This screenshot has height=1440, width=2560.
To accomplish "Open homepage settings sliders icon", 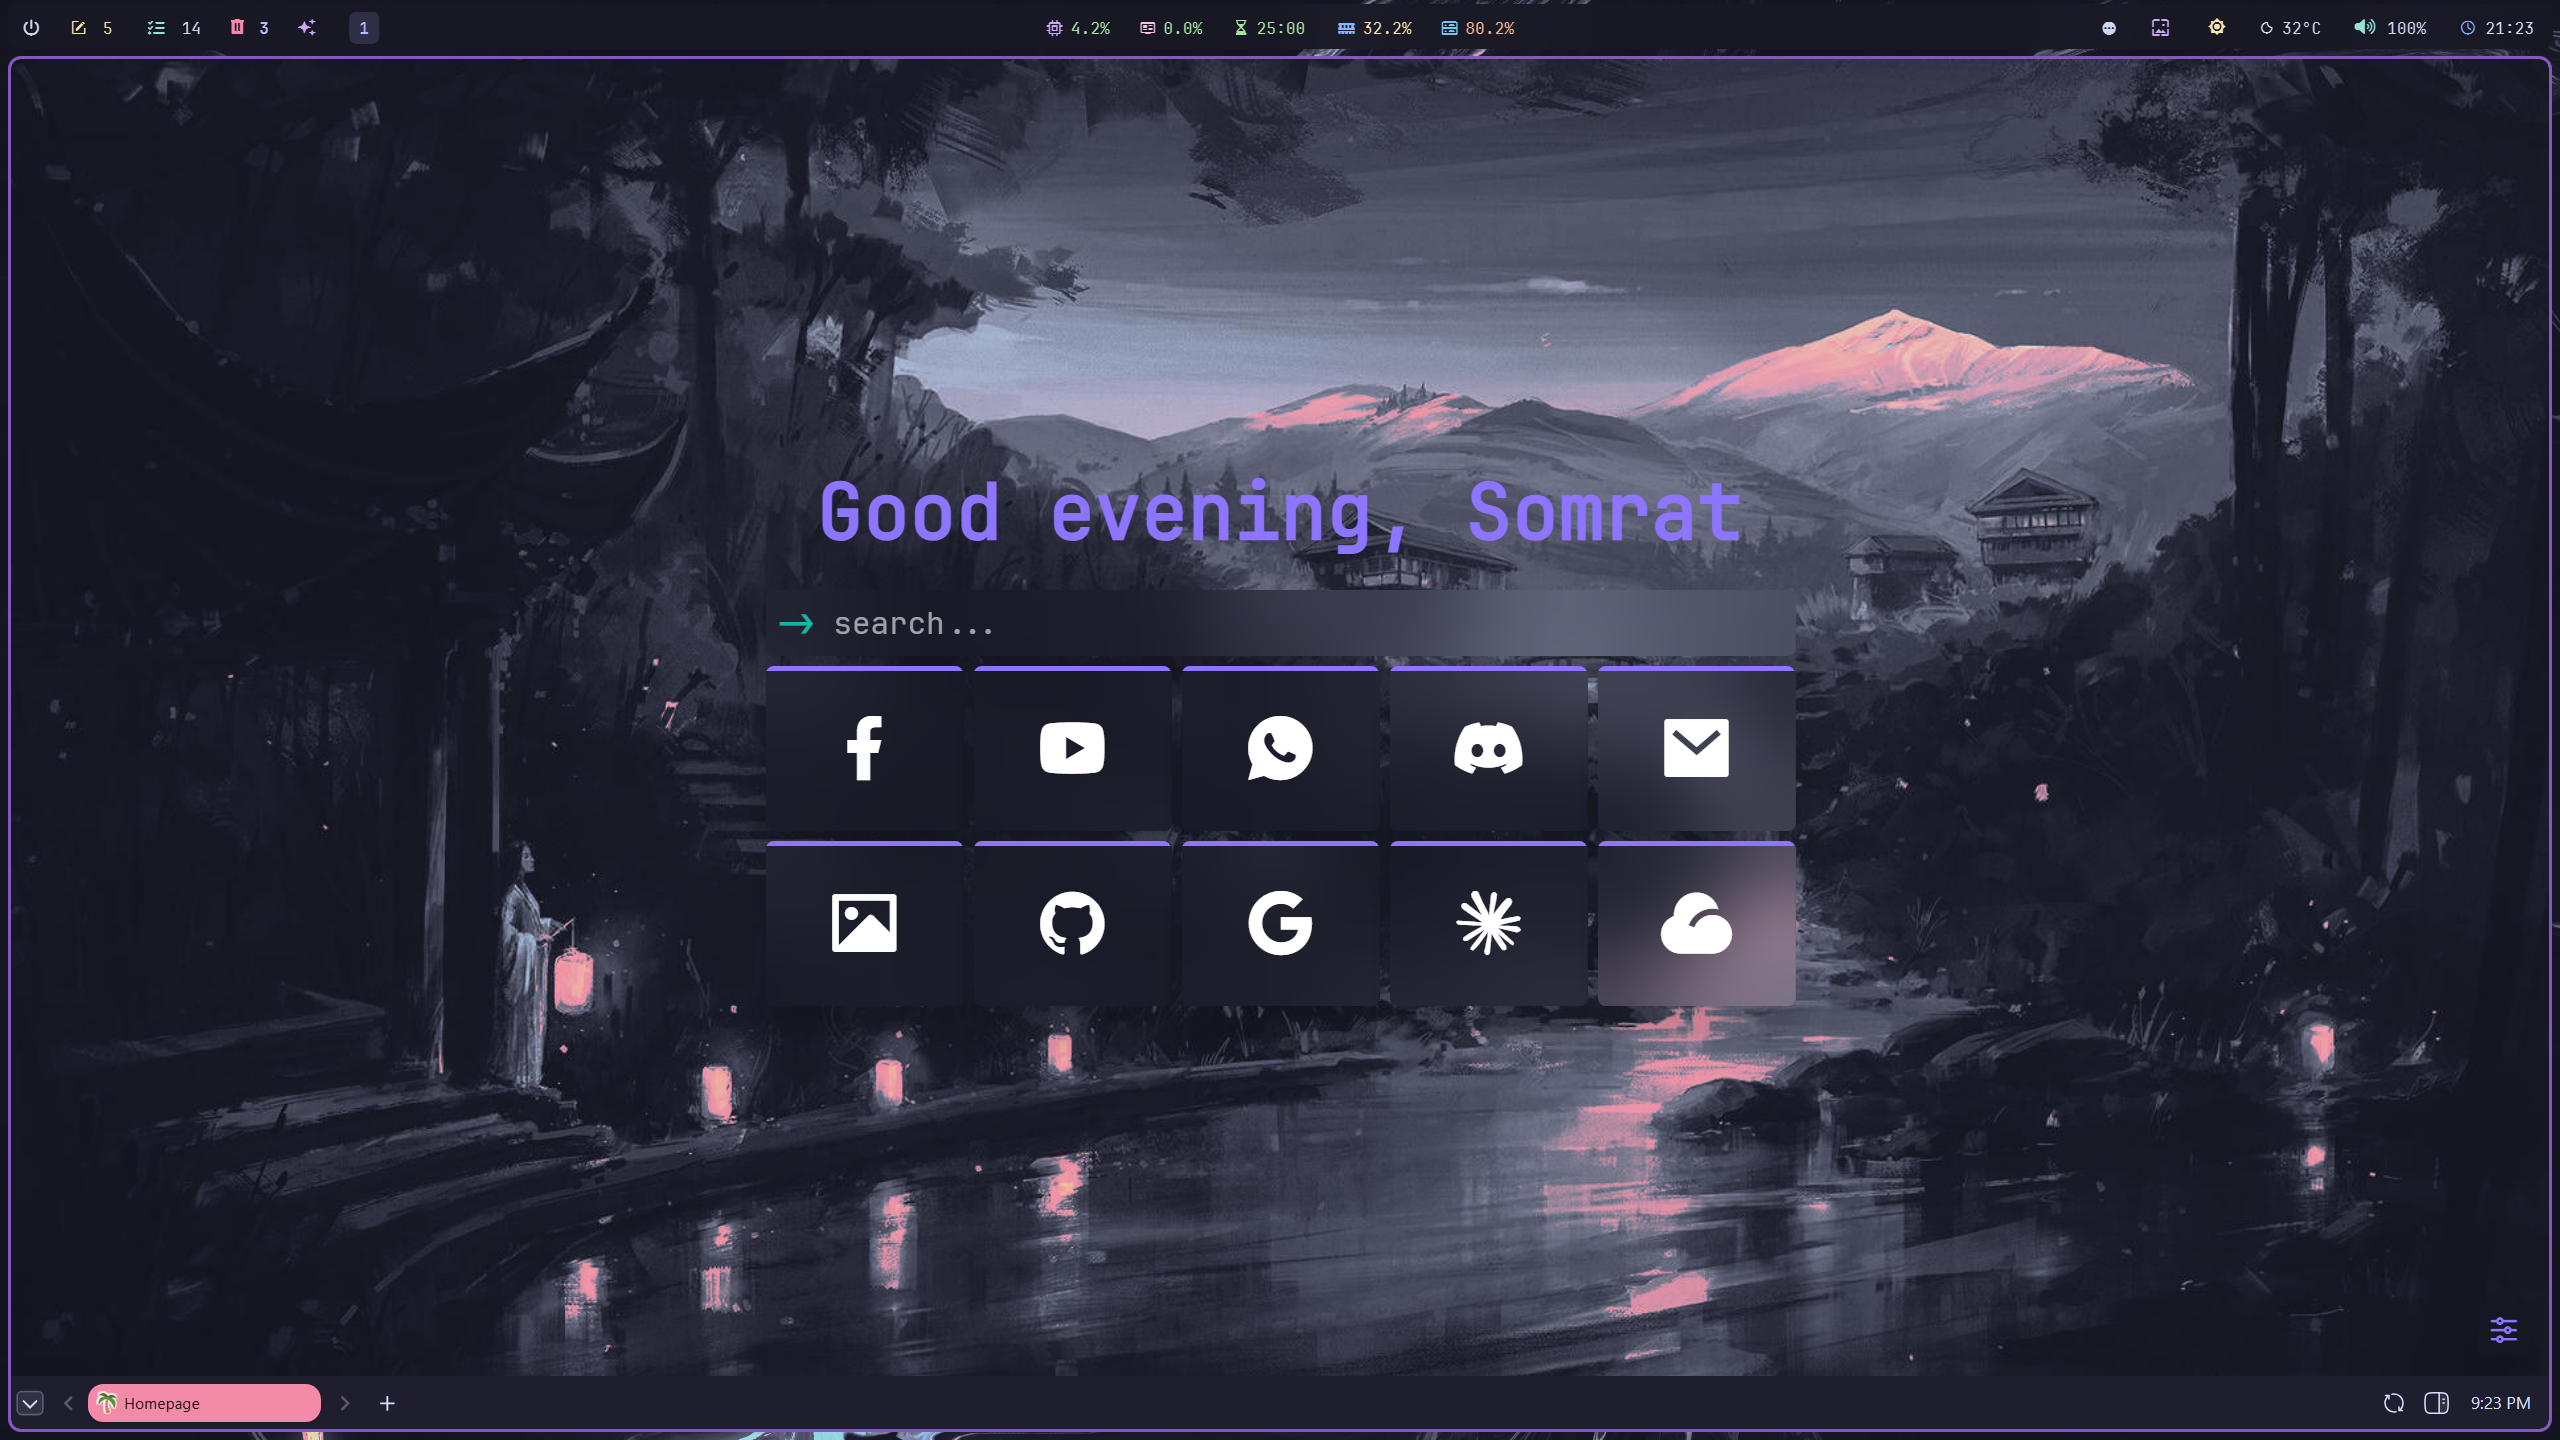I will click(x=2503, y=1330).
